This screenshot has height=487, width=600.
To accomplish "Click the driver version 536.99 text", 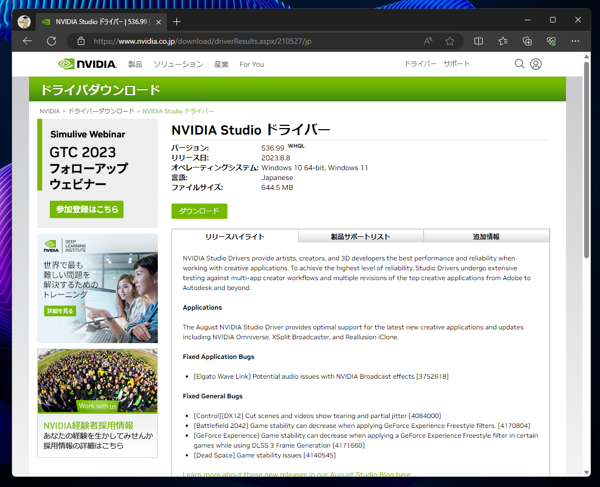I will [x=272, y=148].
